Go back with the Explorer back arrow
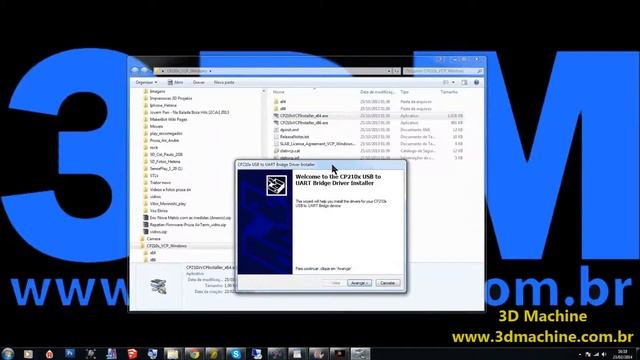The height and width of the screenshot is (360, 640). tap(135, 71)
